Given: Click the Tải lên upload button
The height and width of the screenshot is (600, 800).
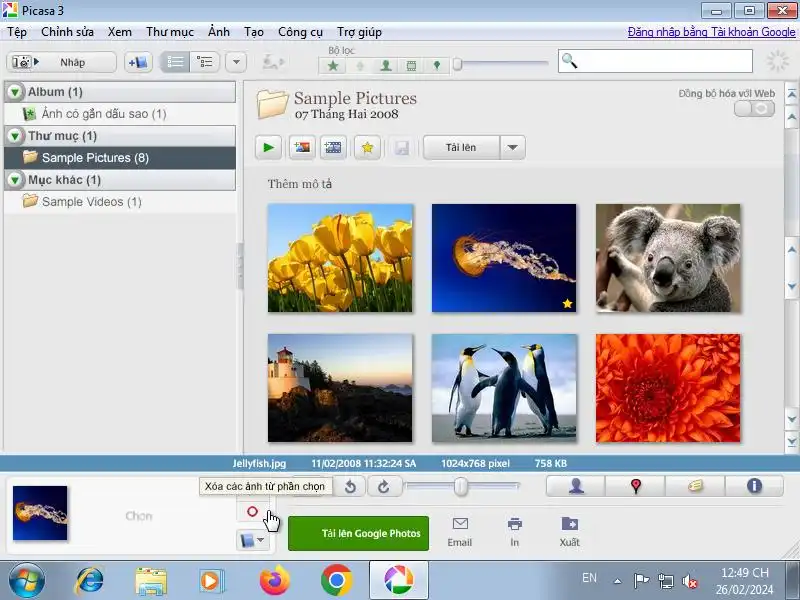Looking at the screenshot, I should tap(461, 147).
